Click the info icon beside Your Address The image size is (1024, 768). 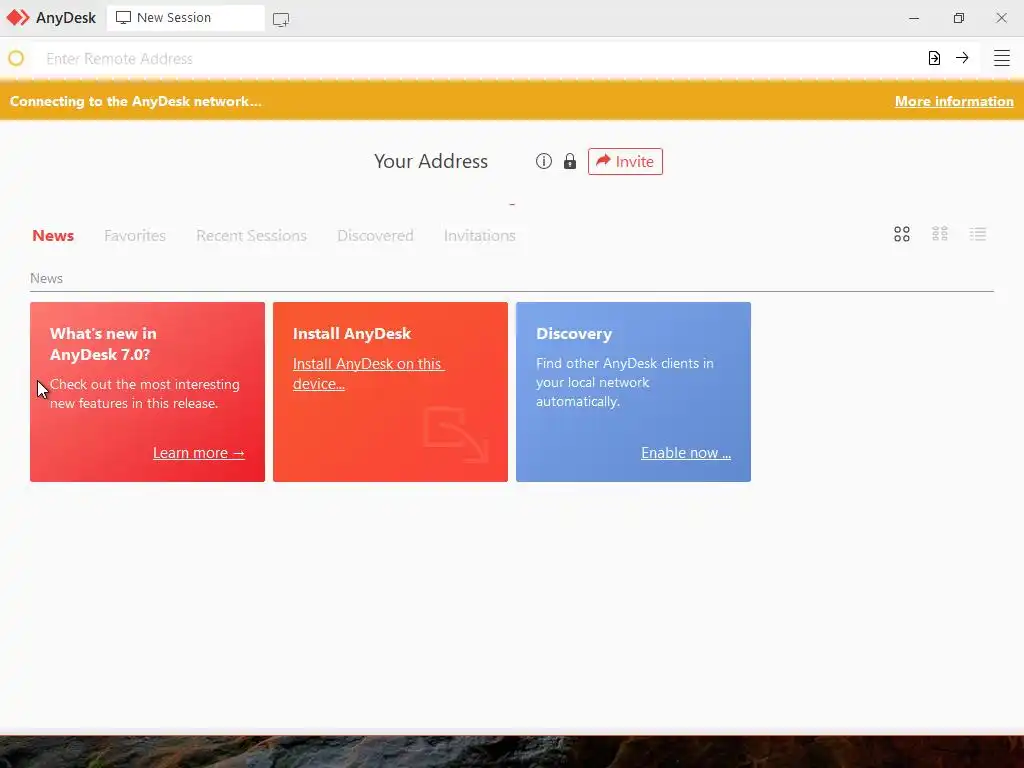(x=543, y=161)
